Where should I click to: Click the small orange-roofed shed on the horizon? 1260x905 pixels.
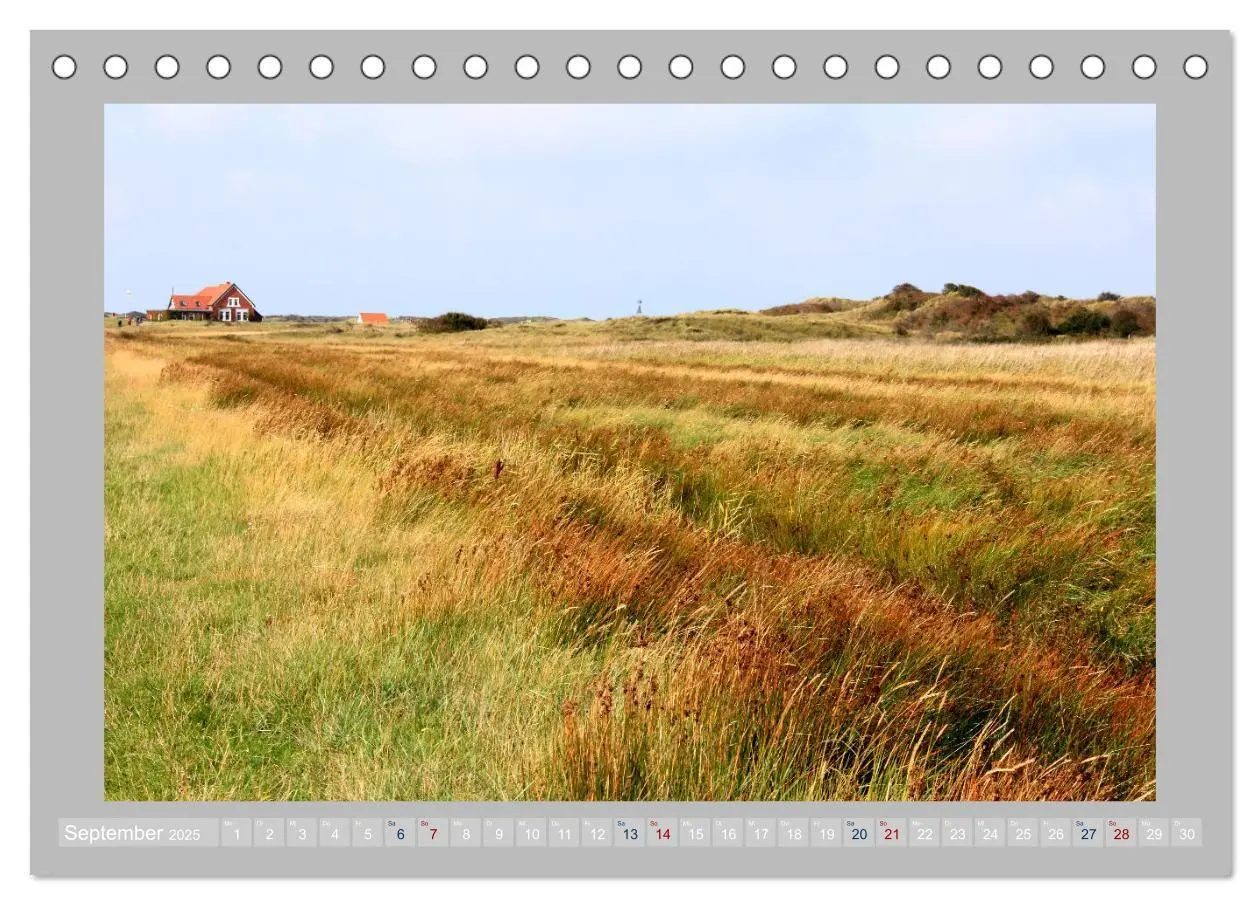tap(373, 318)
